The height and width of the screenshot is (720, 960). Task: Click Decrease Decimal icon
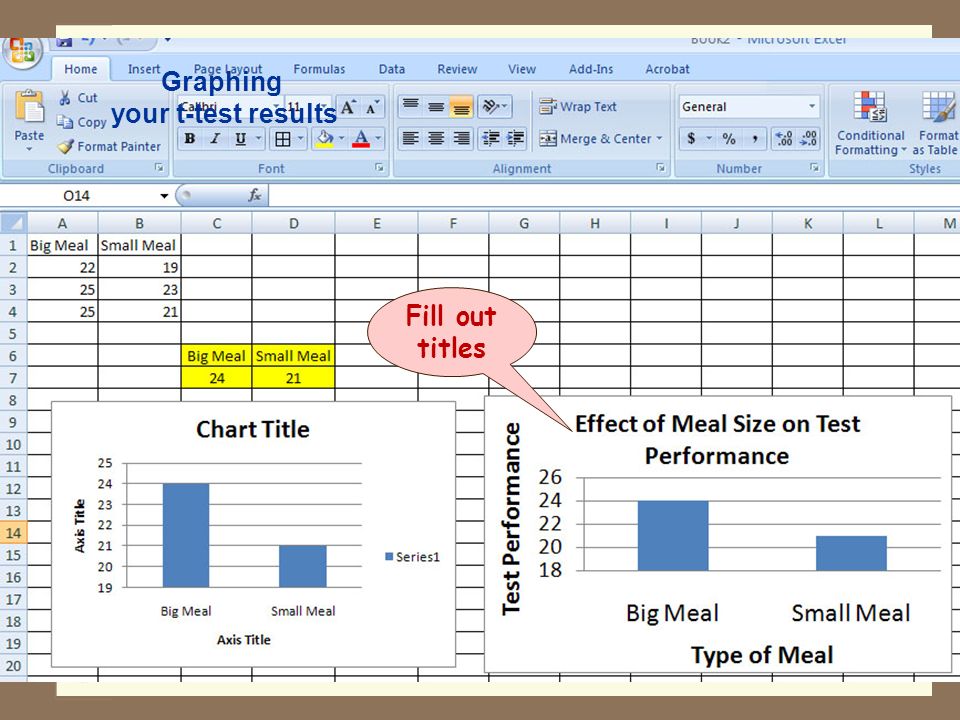pos(808,138)
